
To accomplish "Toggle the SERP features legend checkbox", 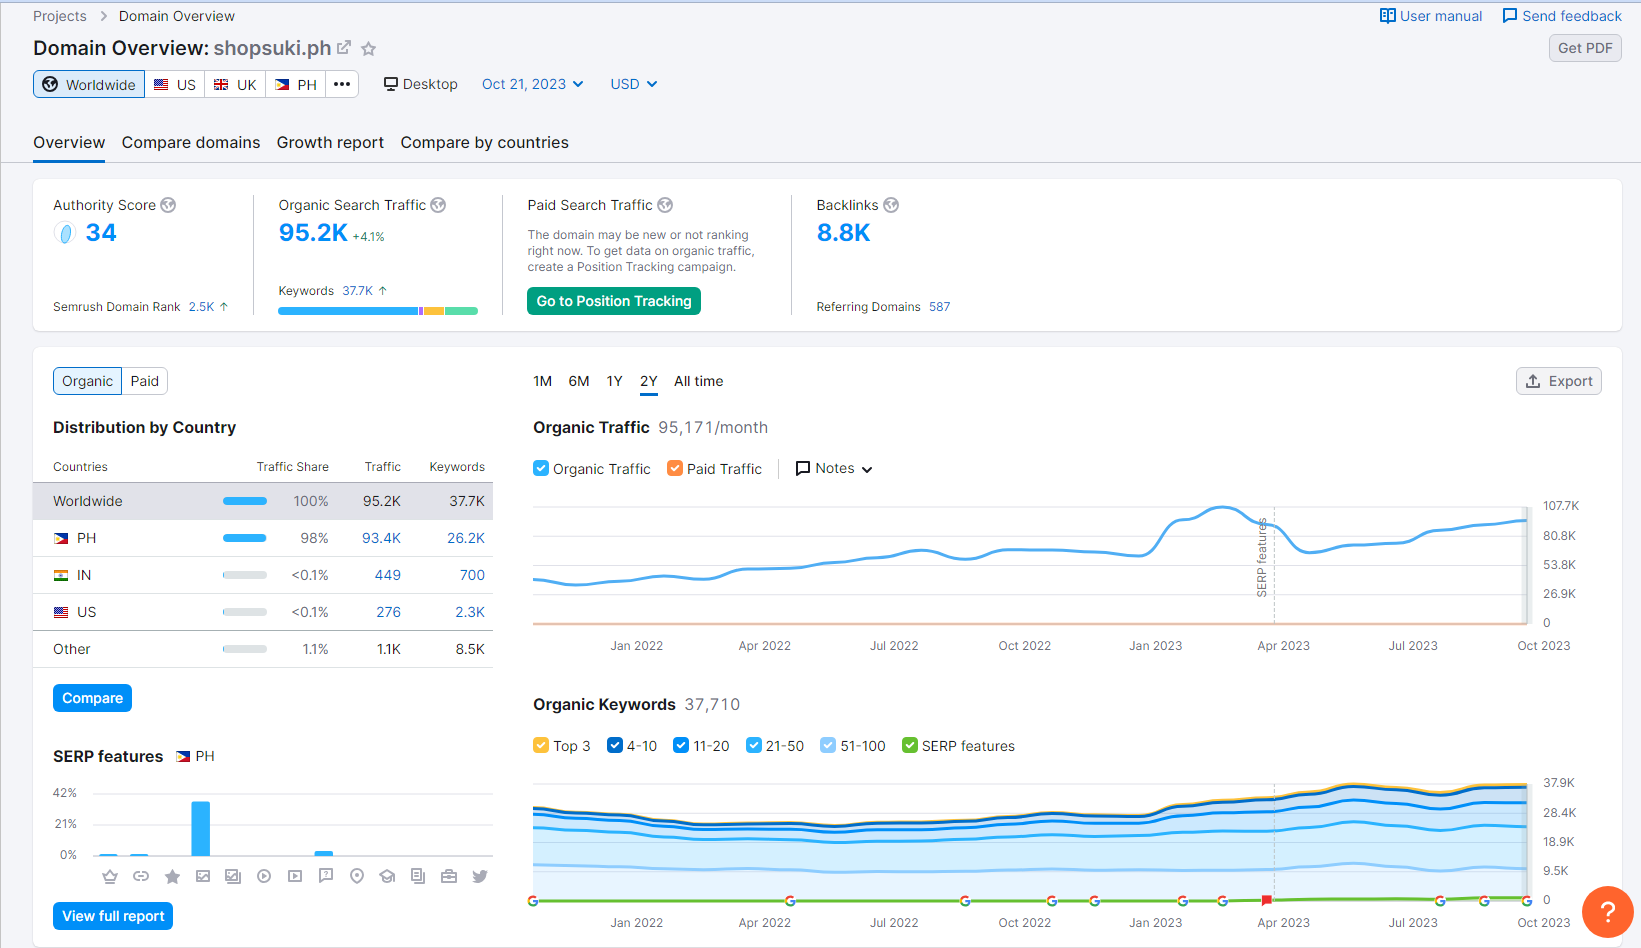I will click(910, 745).
